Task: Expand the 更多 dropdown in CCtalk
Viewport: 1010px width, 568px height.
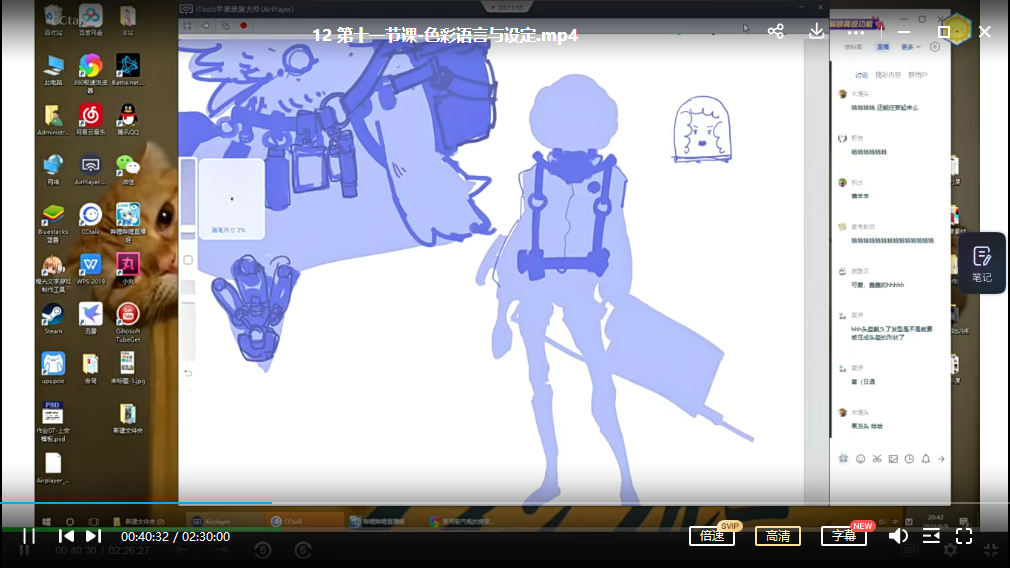Action: pyautogui.click(x=910, y=47)
